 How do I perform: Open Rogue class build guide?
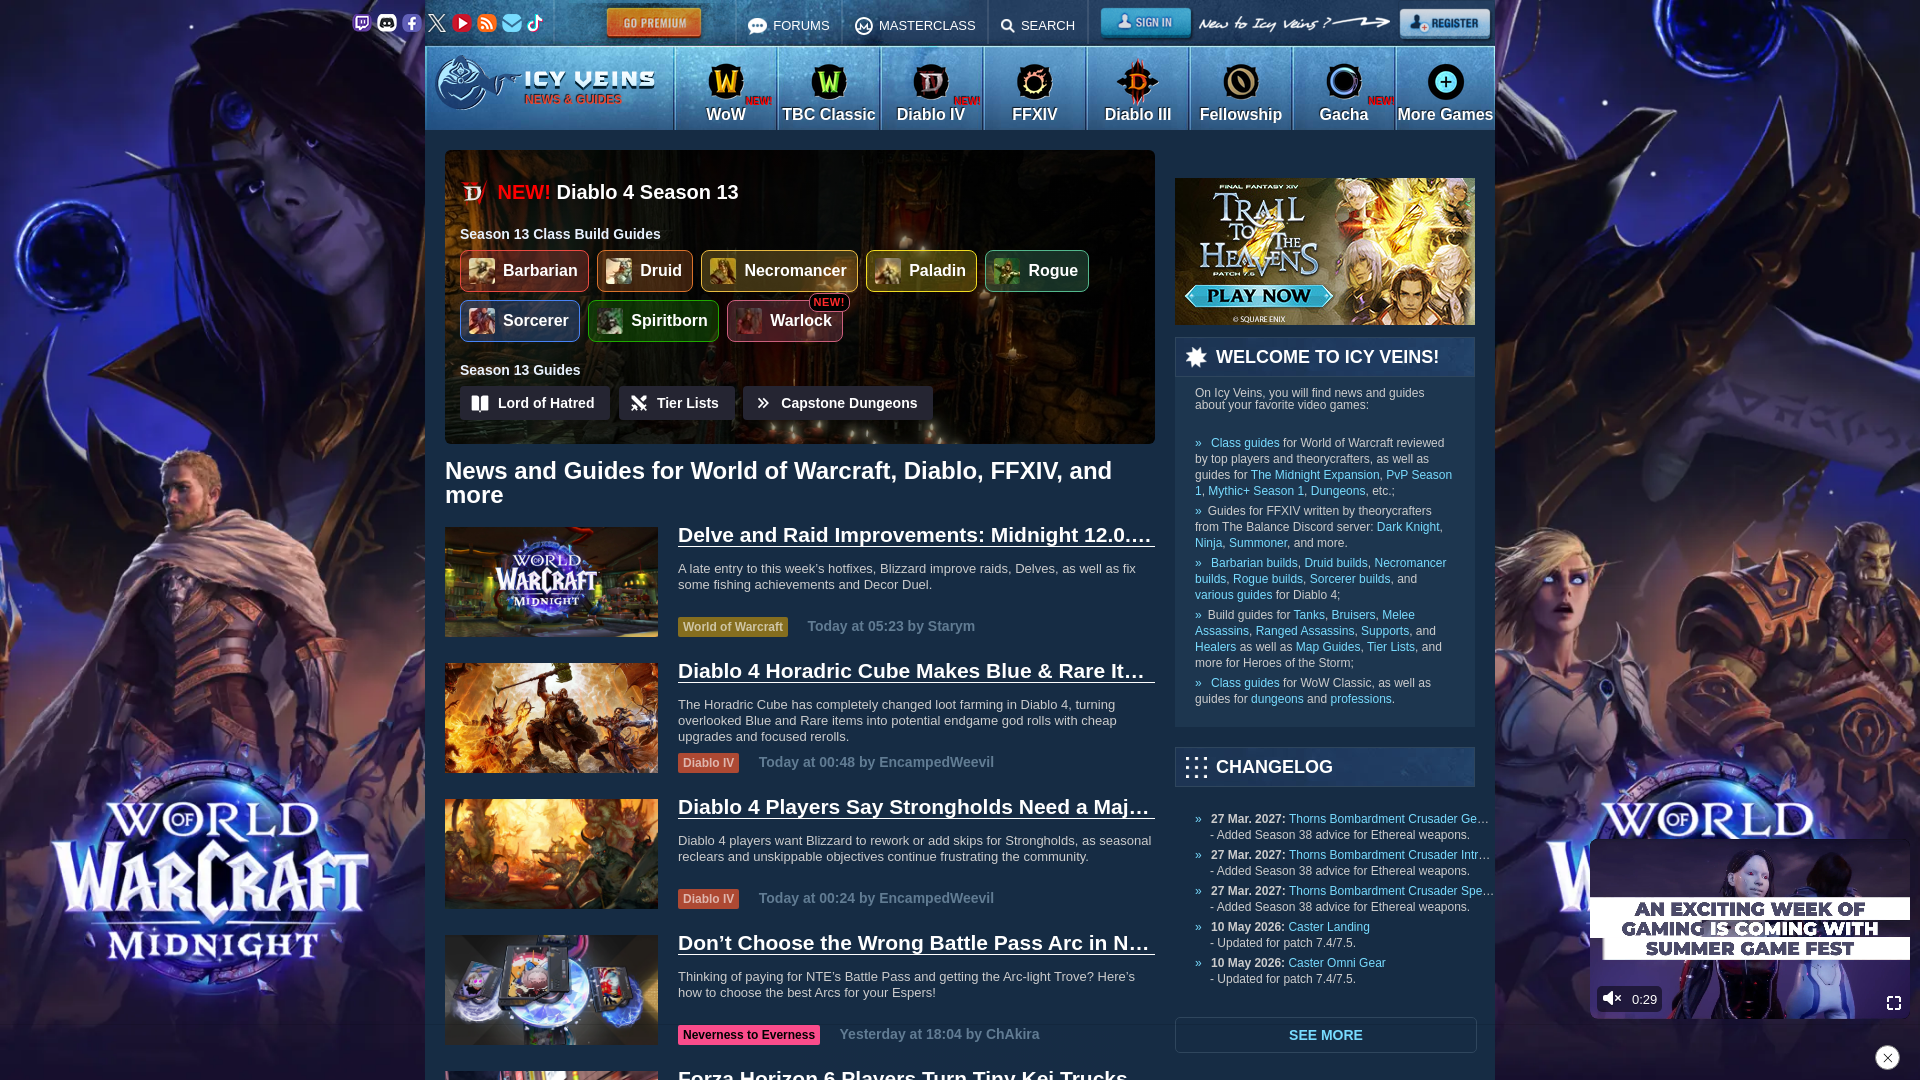(x=1037, y=271)
